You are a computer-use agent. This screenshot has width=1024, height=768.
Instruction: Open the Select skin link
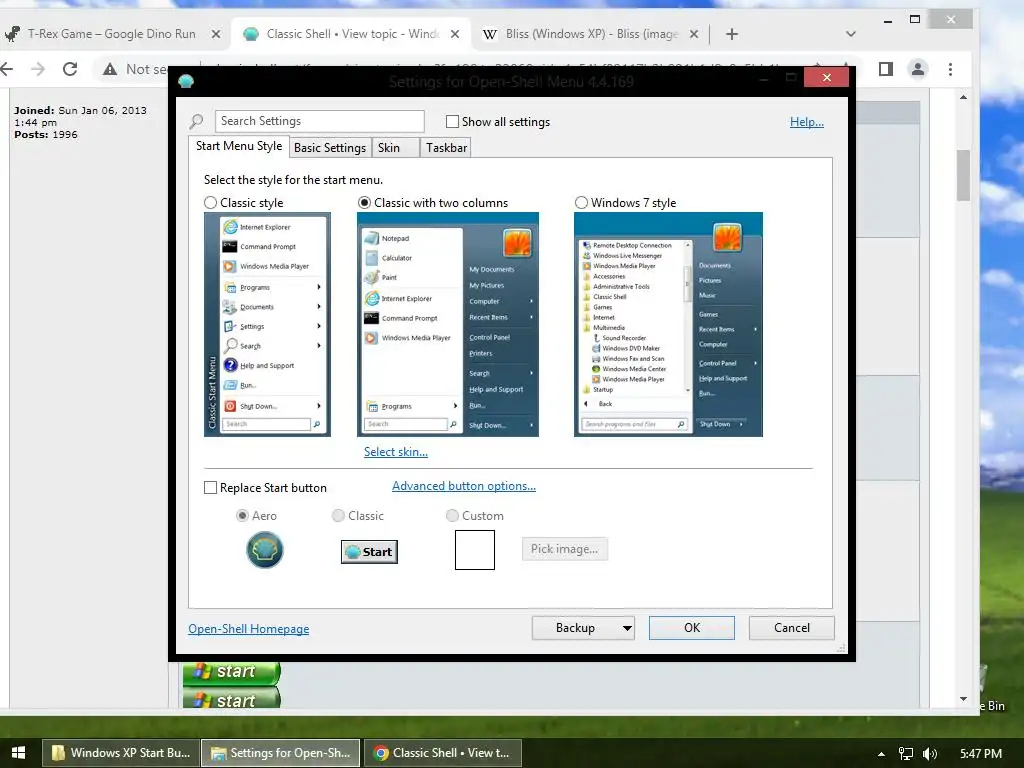point(396,452)
